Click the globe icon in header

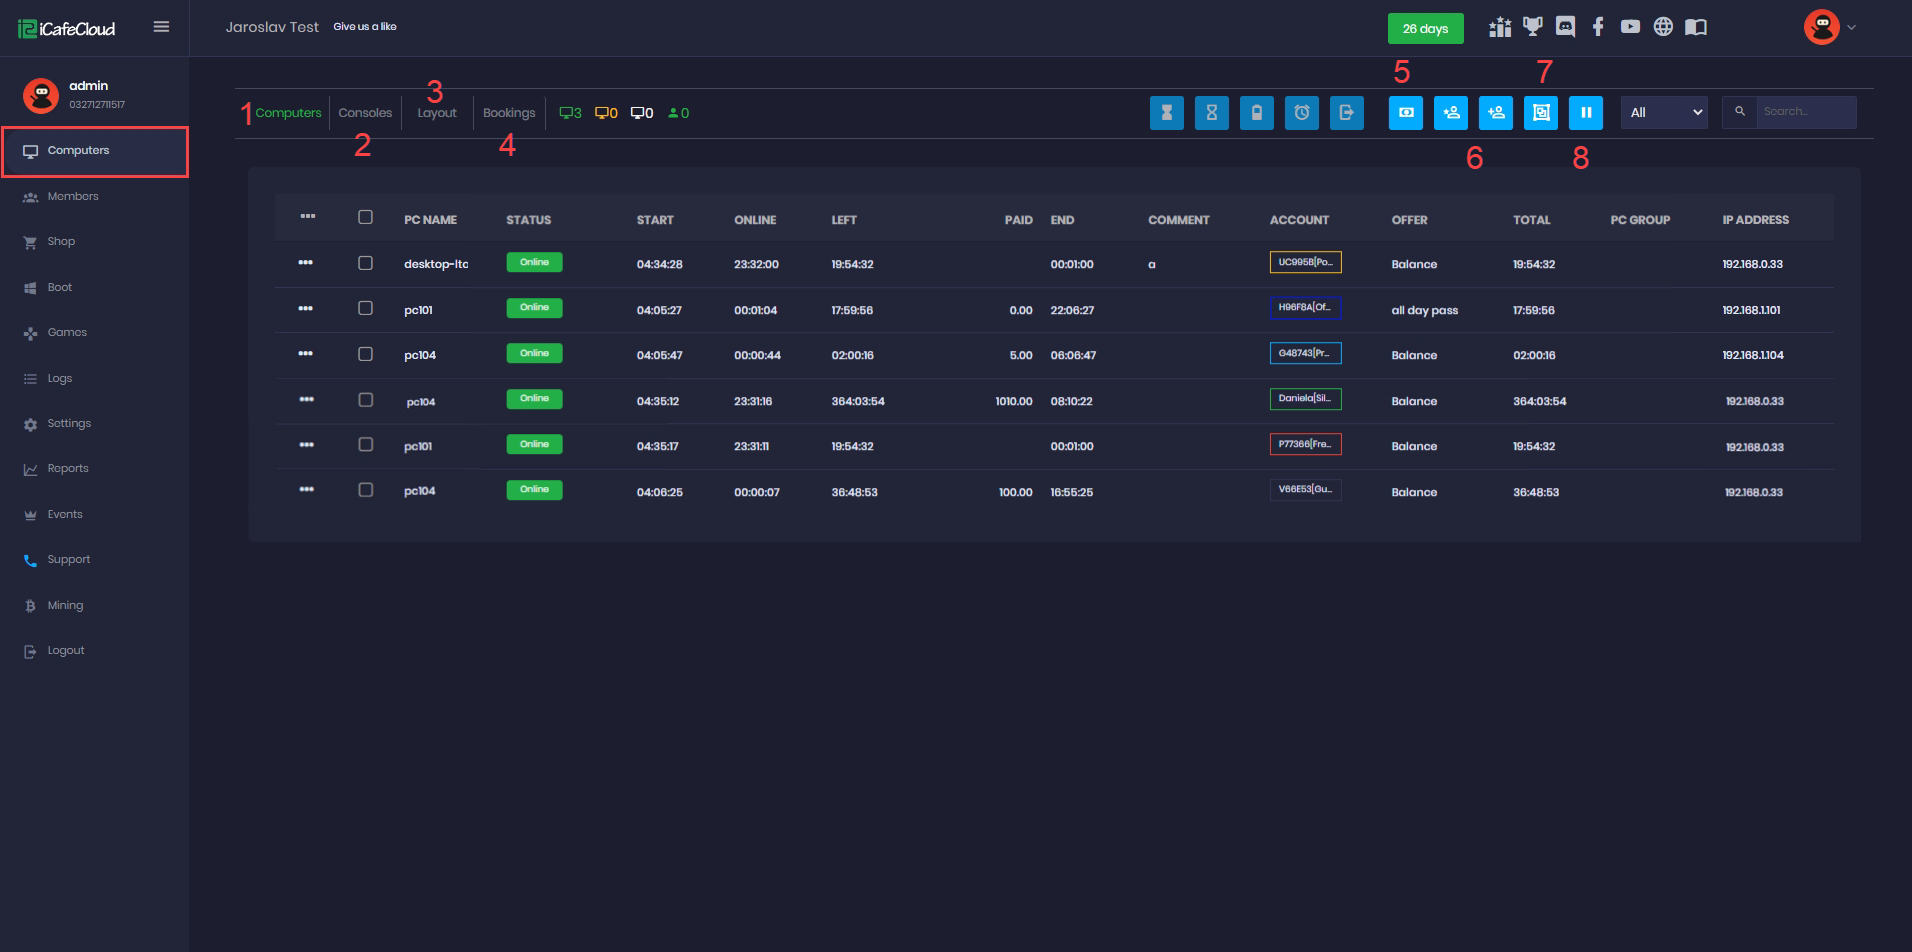[x=1663, y=27]
